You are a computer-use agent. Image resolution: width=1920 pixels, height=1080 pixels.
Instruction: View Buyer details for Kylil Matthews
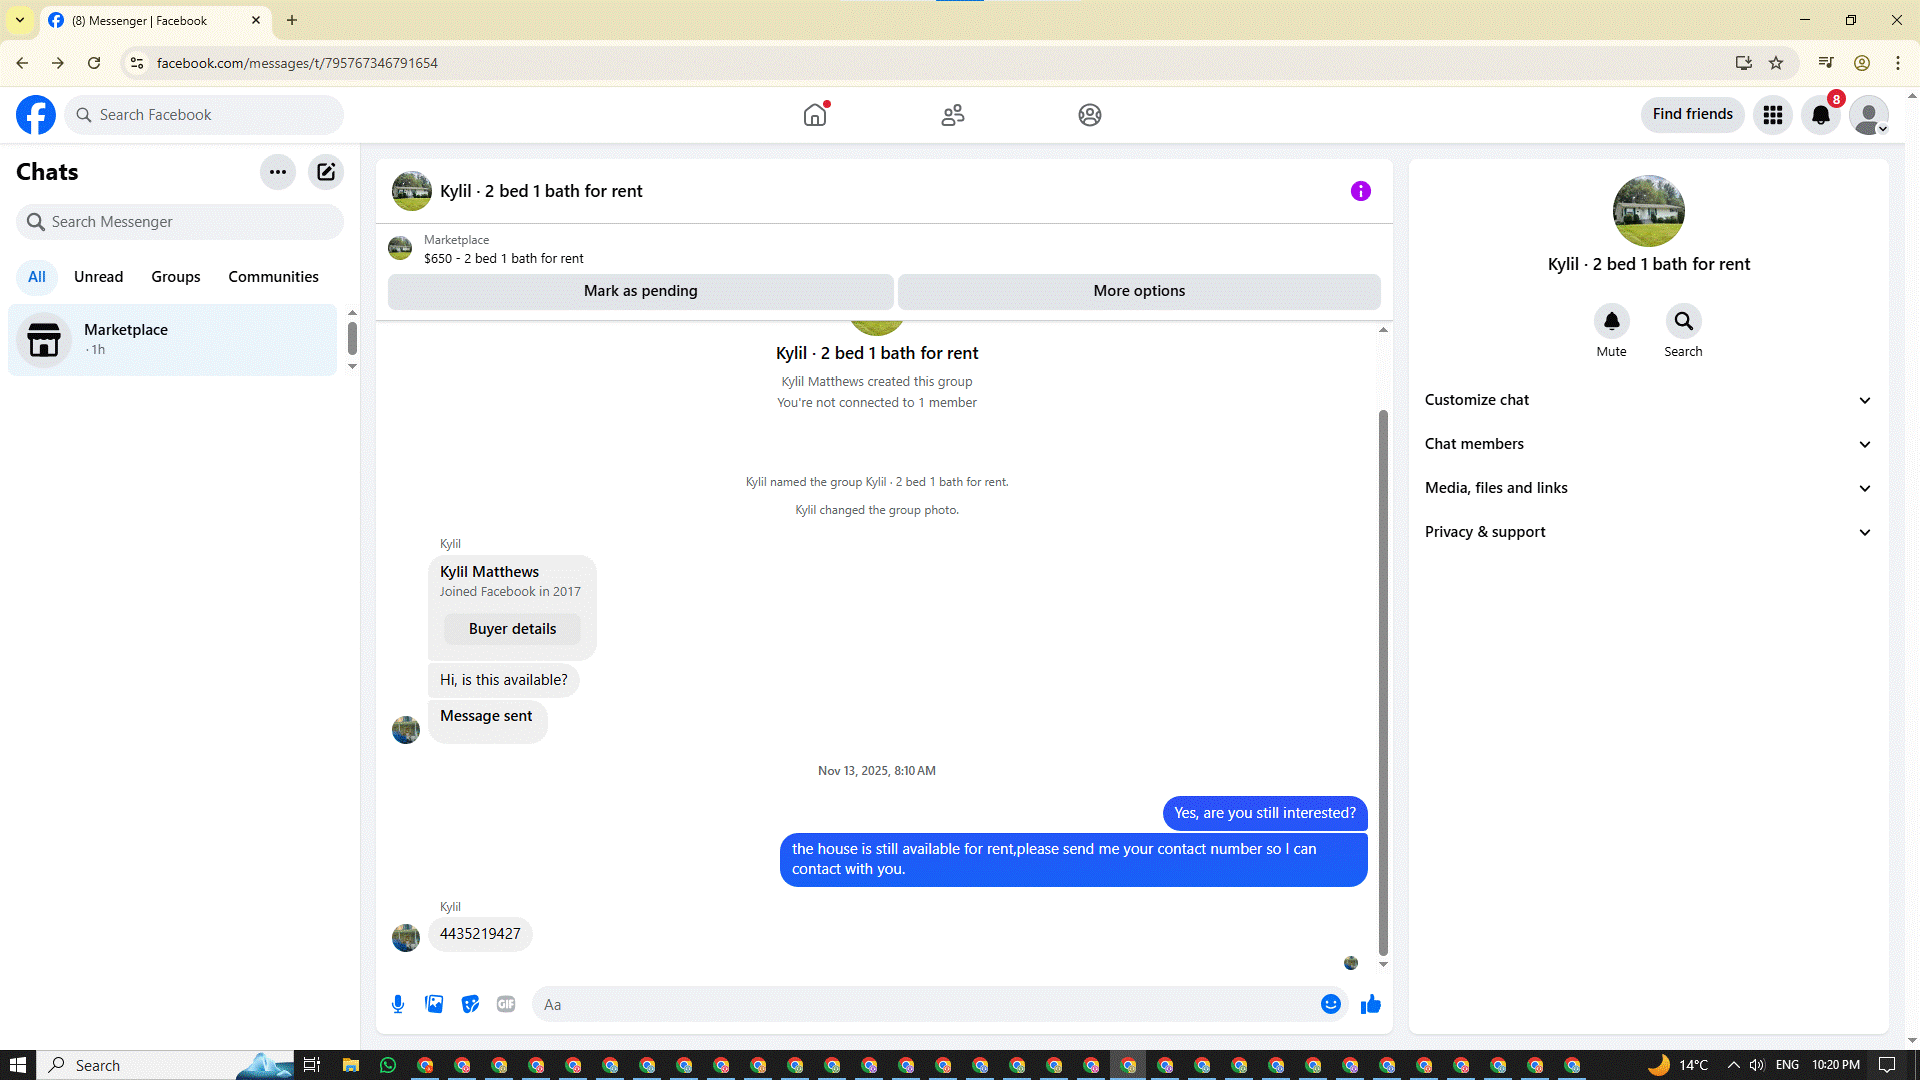pyautogui.click(x=512, y=629)
